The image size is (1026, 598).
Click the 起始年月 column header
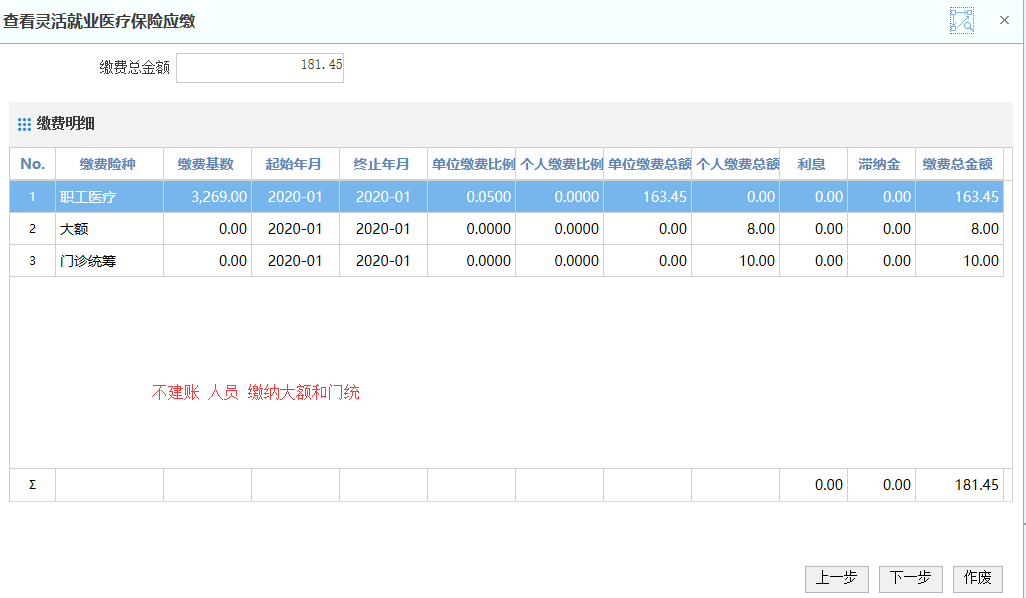click(295, 164)
